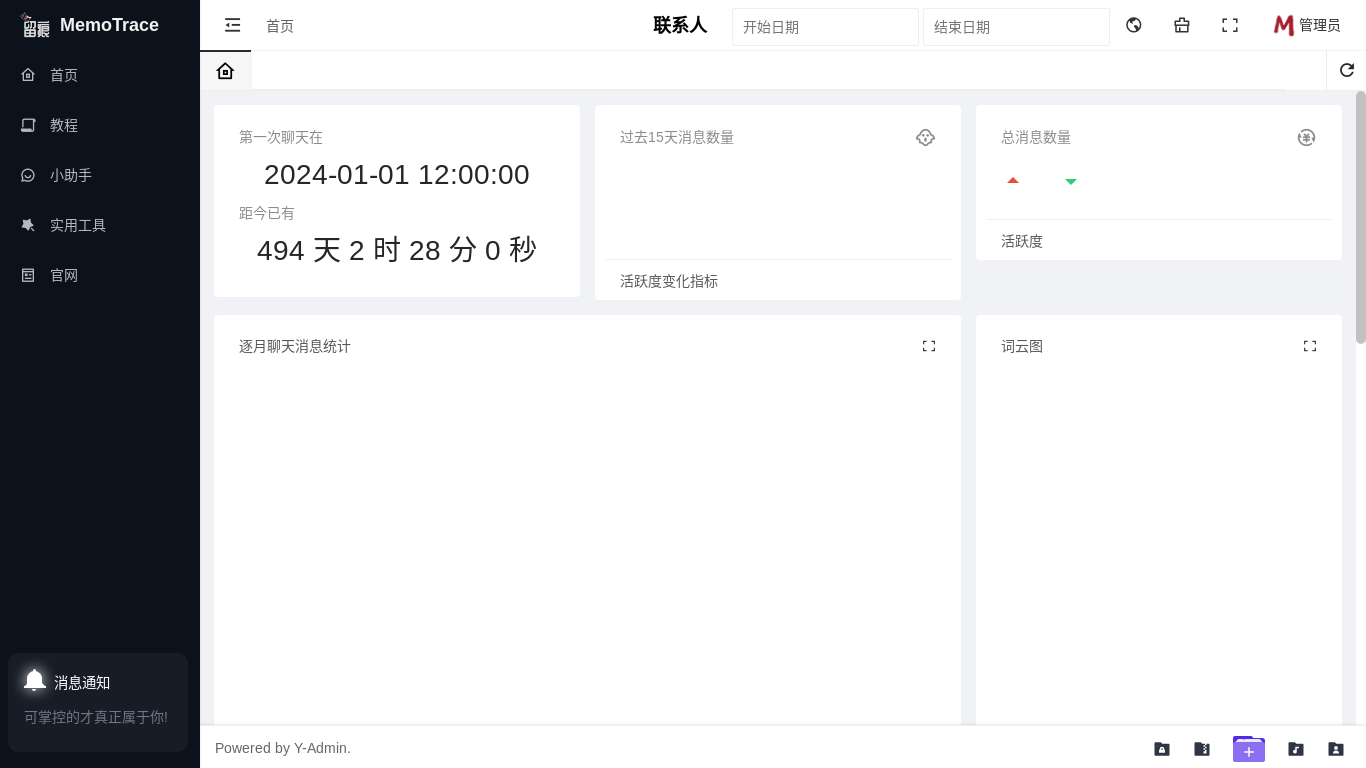Open 官网 in the sidebar
The width and height of the screenshot is (1366, 768).
(100, 275)
